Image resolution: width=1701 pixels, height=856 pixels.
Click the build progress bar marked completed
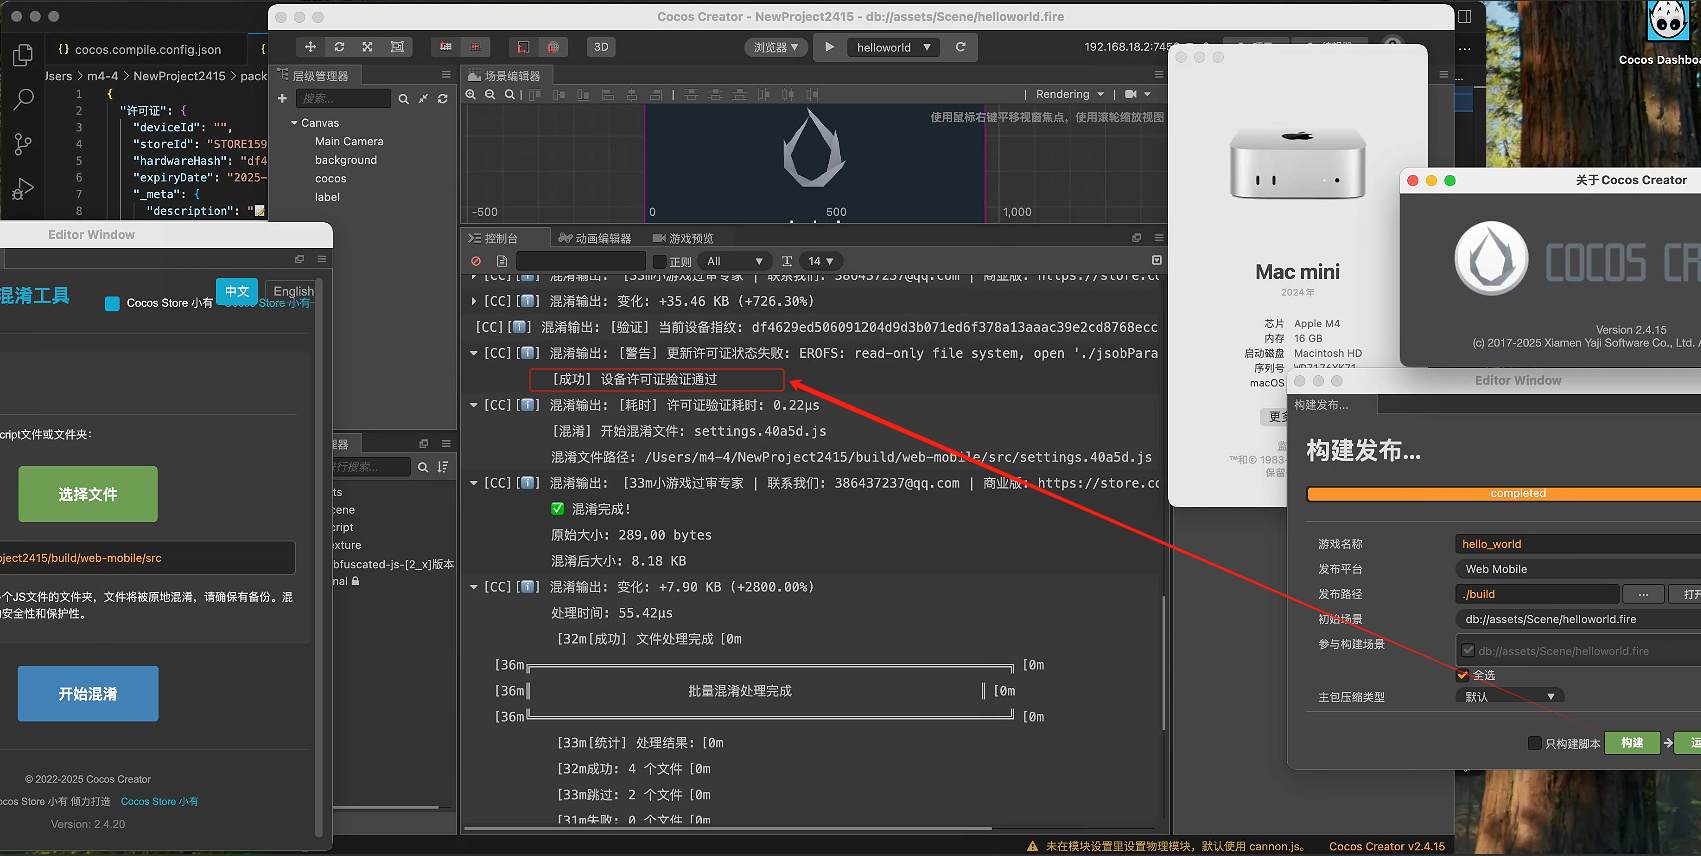coord(1504,494)
